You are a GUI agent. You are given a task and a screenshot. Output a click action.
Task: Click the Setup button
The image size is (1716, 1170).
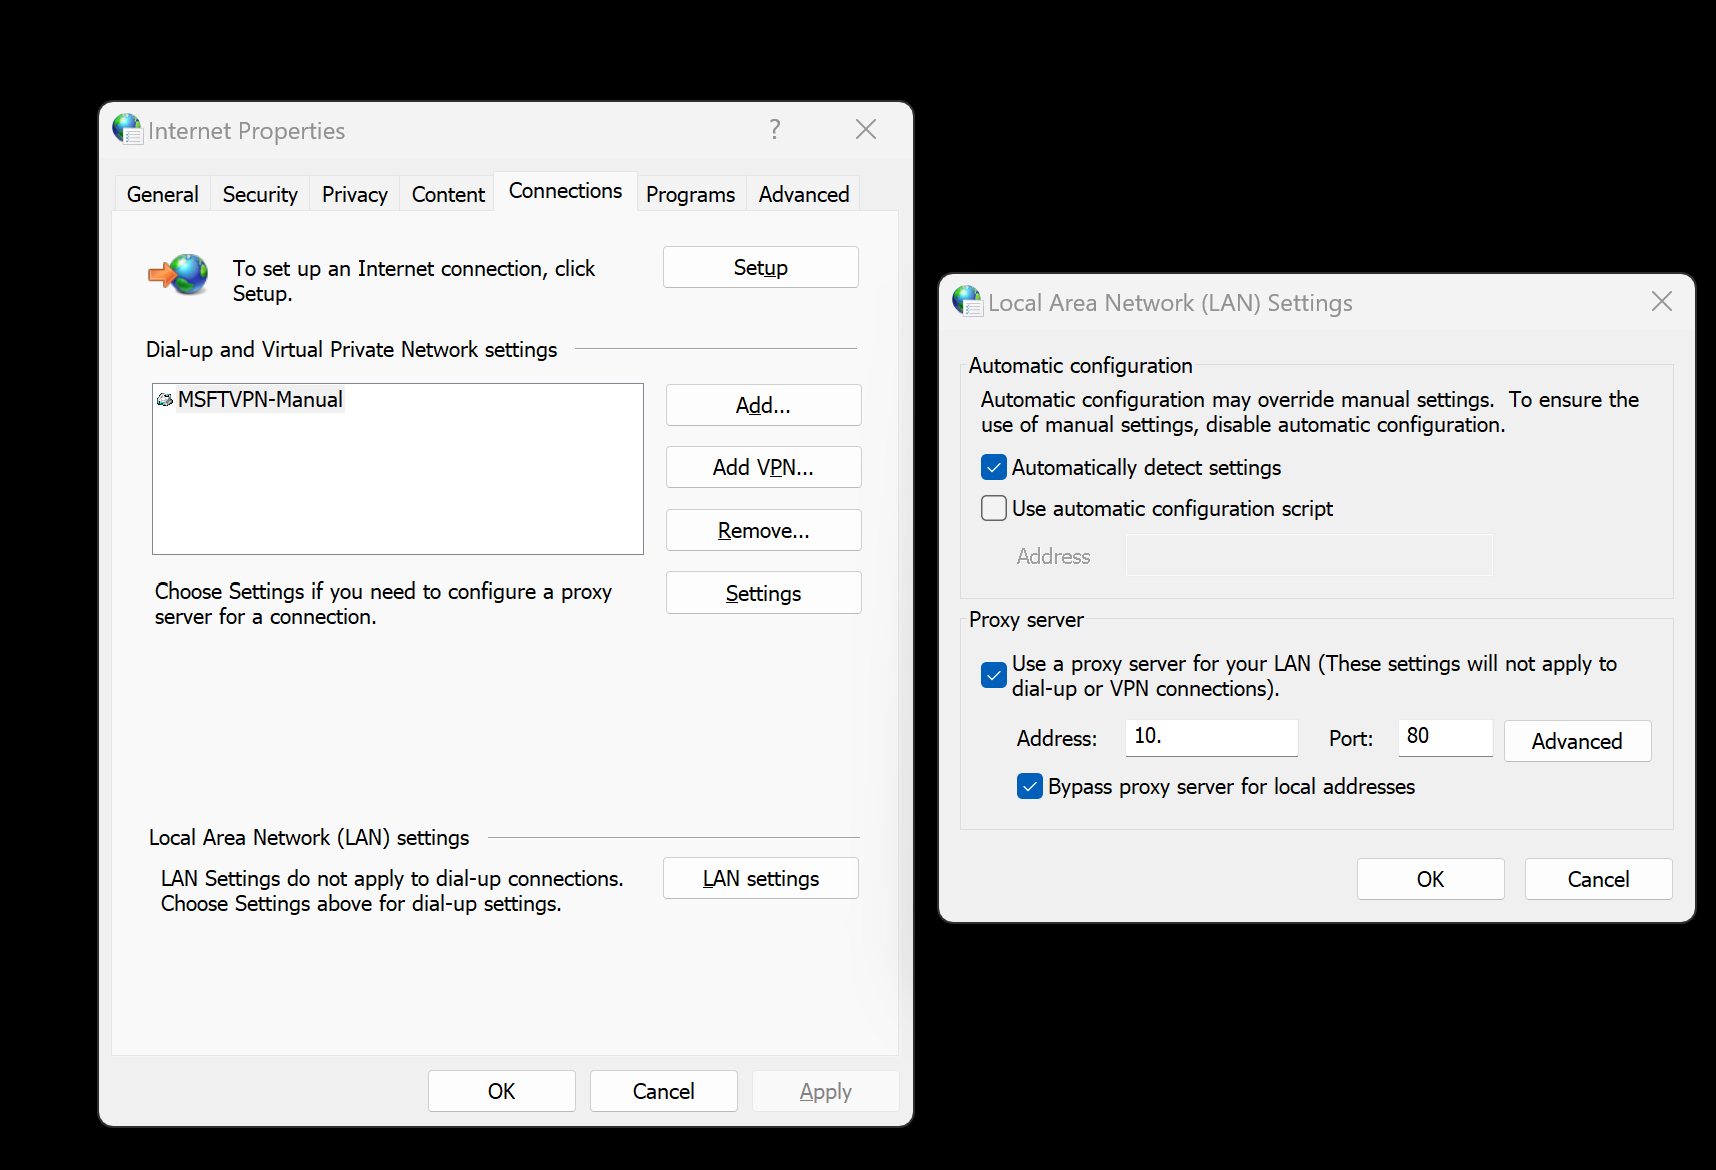click(761, 267)
